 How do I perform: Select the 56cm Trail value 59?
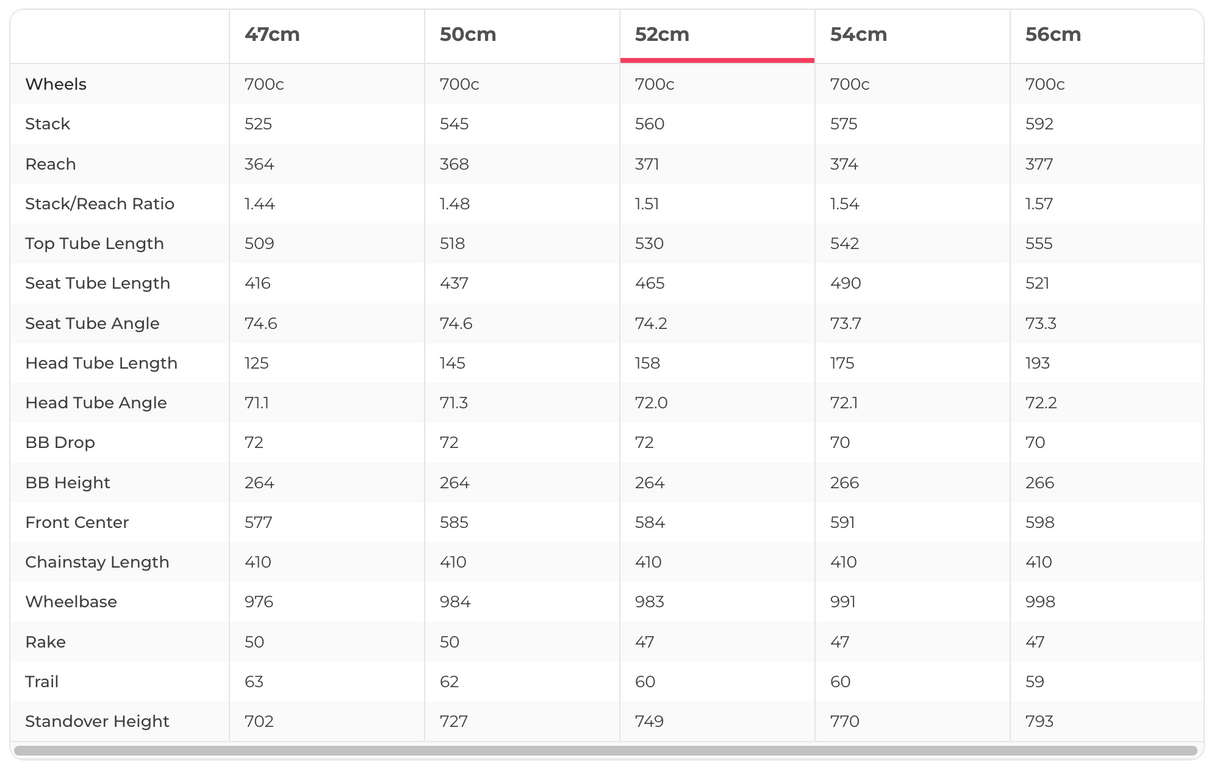pyautogui.click(x=1035, y=682)
